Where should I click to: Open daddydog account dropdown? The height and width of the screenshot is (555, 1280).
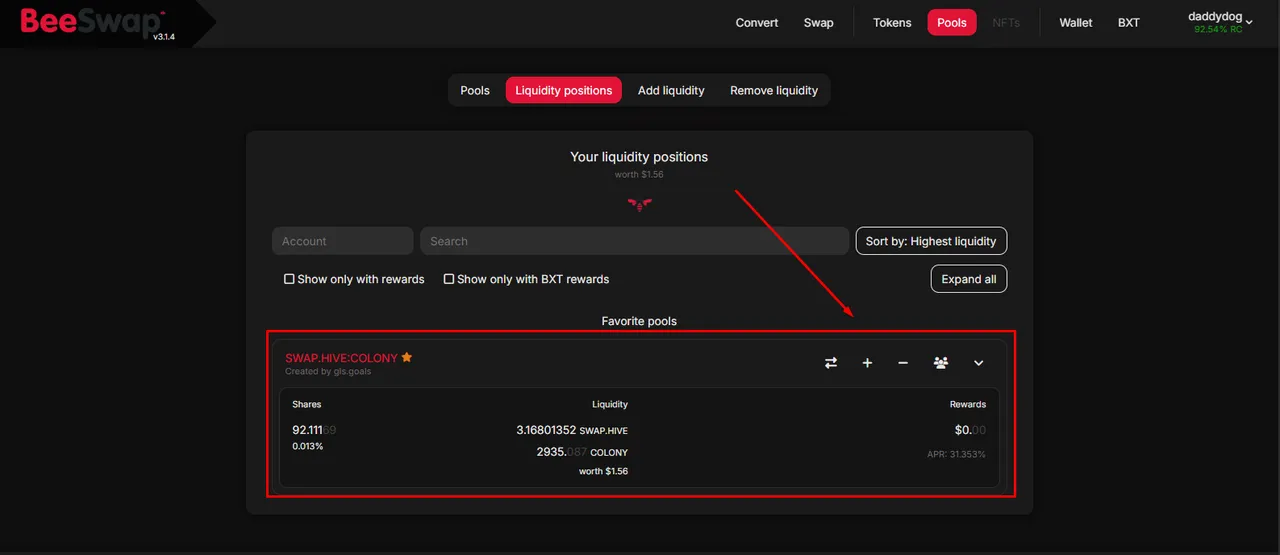click(1221, 22)
